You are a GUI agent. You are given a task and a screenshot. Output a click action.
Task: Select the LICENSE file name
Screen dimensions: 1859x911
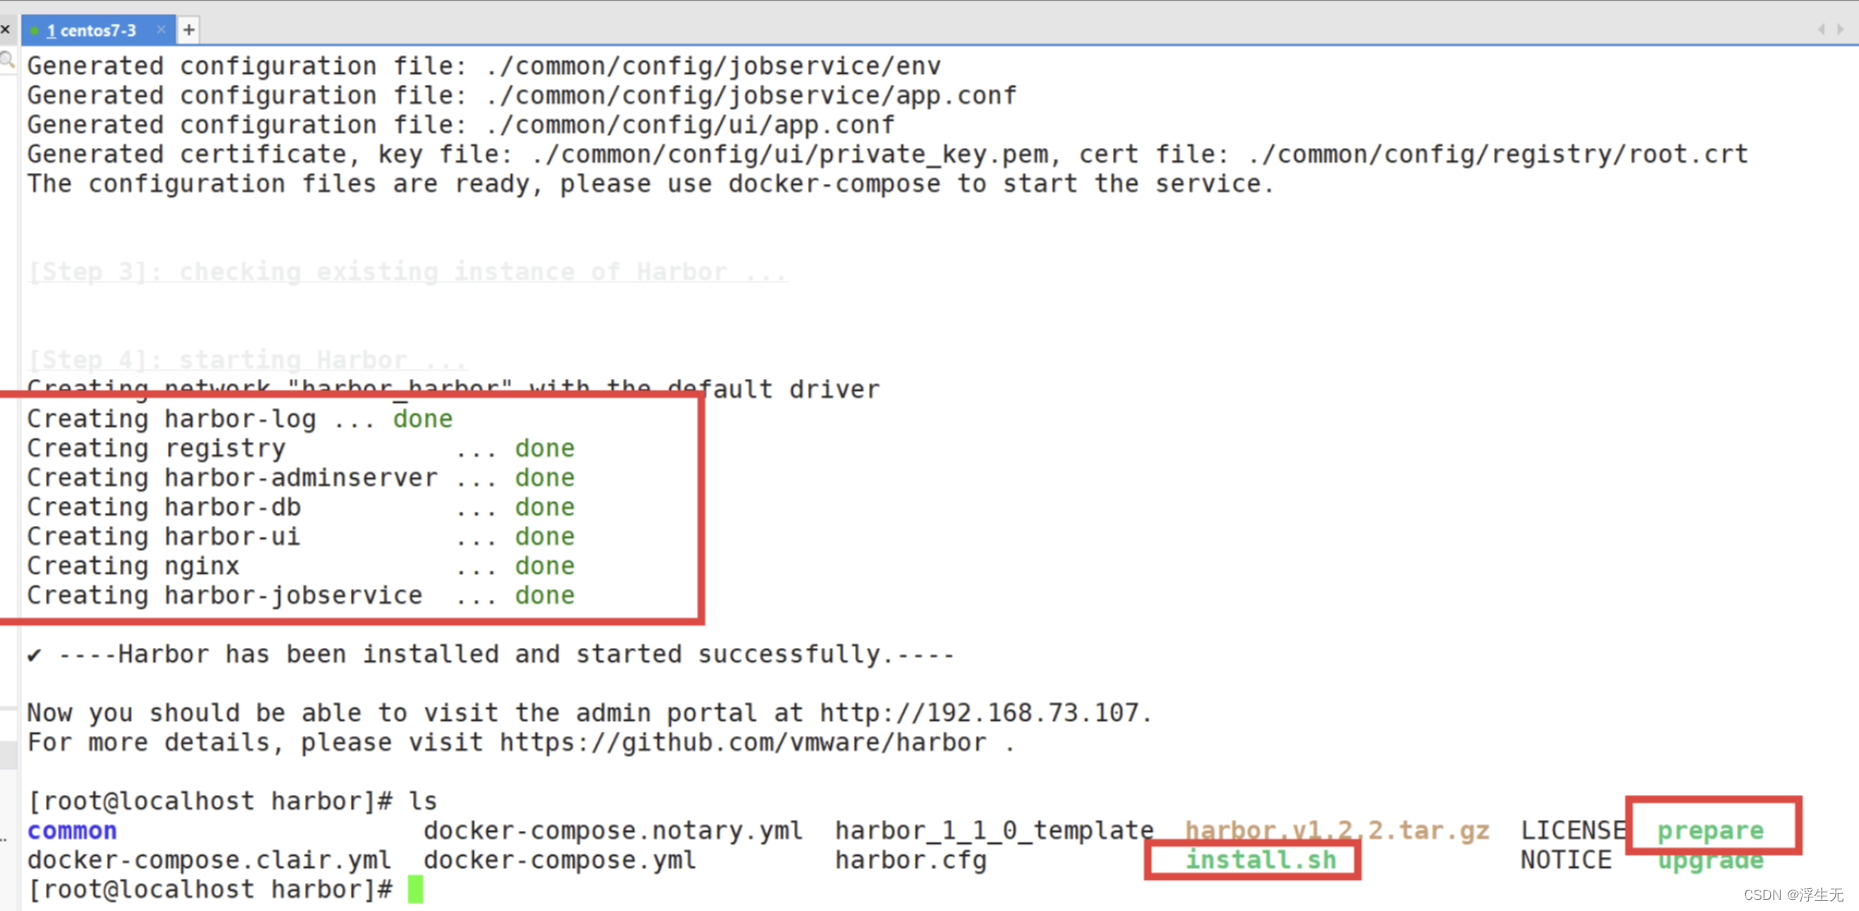coord(1573,831)
